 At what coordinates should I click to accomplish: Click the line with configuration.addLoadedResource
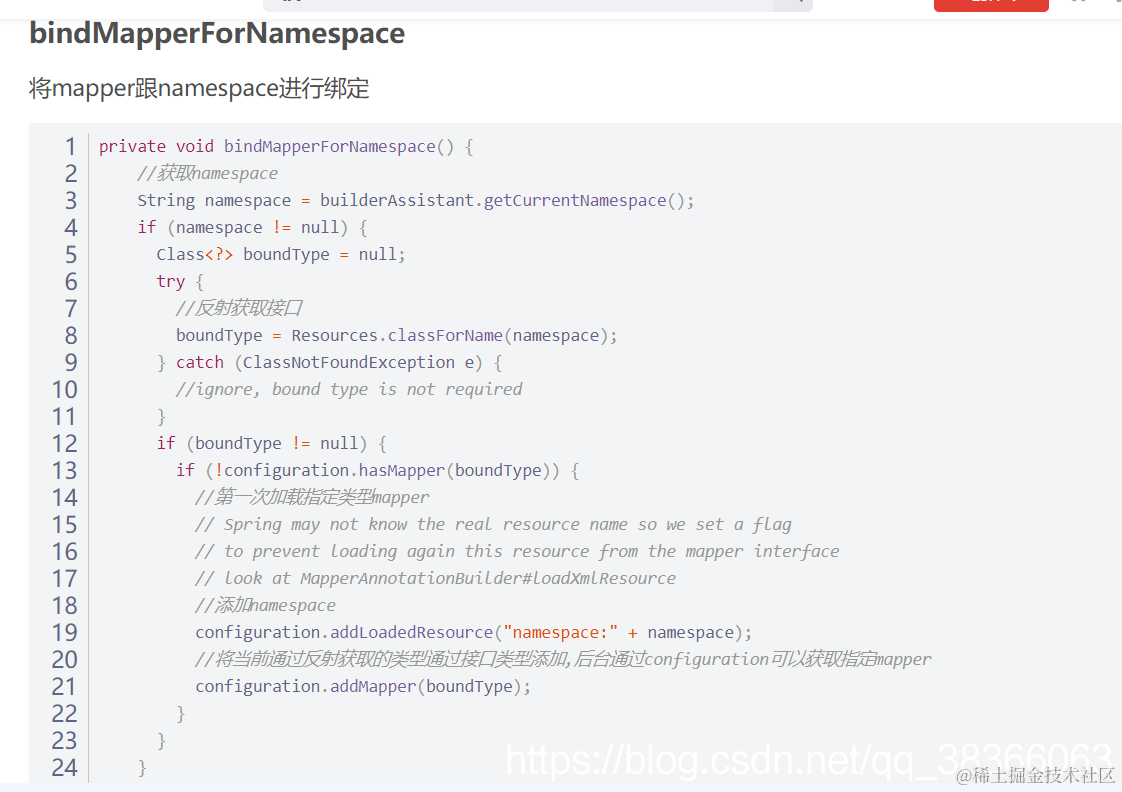[474, 632]
